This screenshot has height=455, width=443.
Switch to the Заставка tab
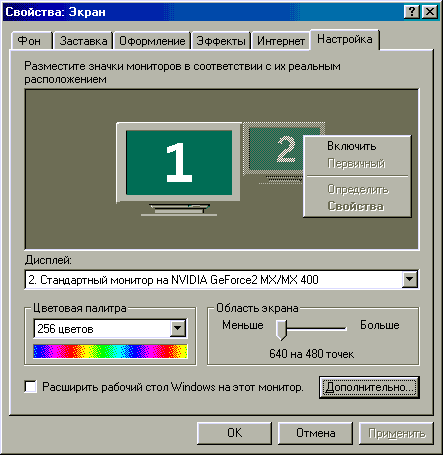point(83,41)
